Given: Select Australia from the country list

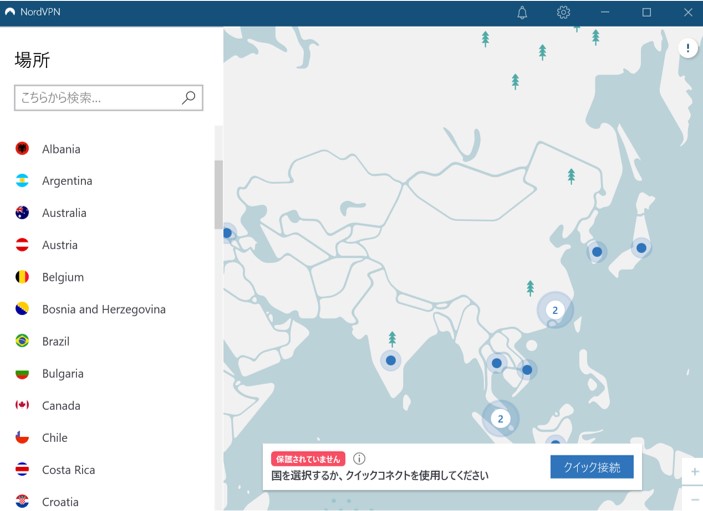Looking at the screenshot, I should [x=64, y=213].
